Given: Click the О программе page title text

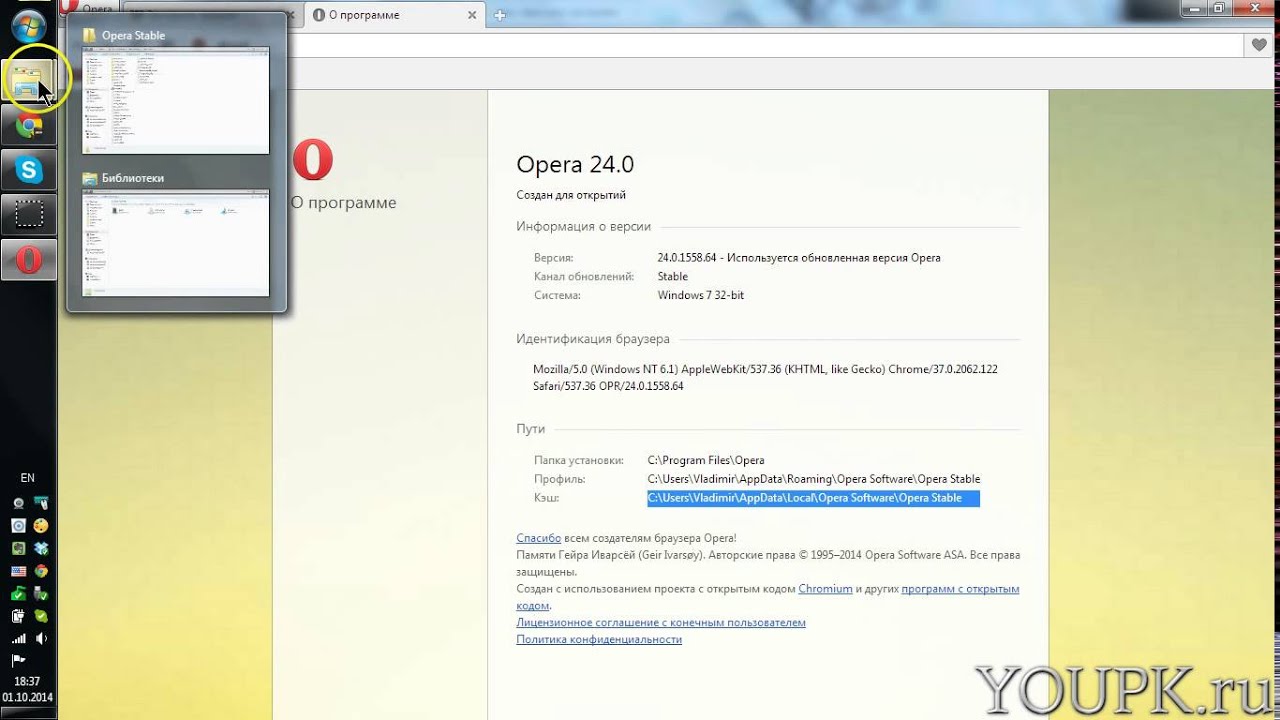Looking at the screenshot, I should (x=344, y=202).
